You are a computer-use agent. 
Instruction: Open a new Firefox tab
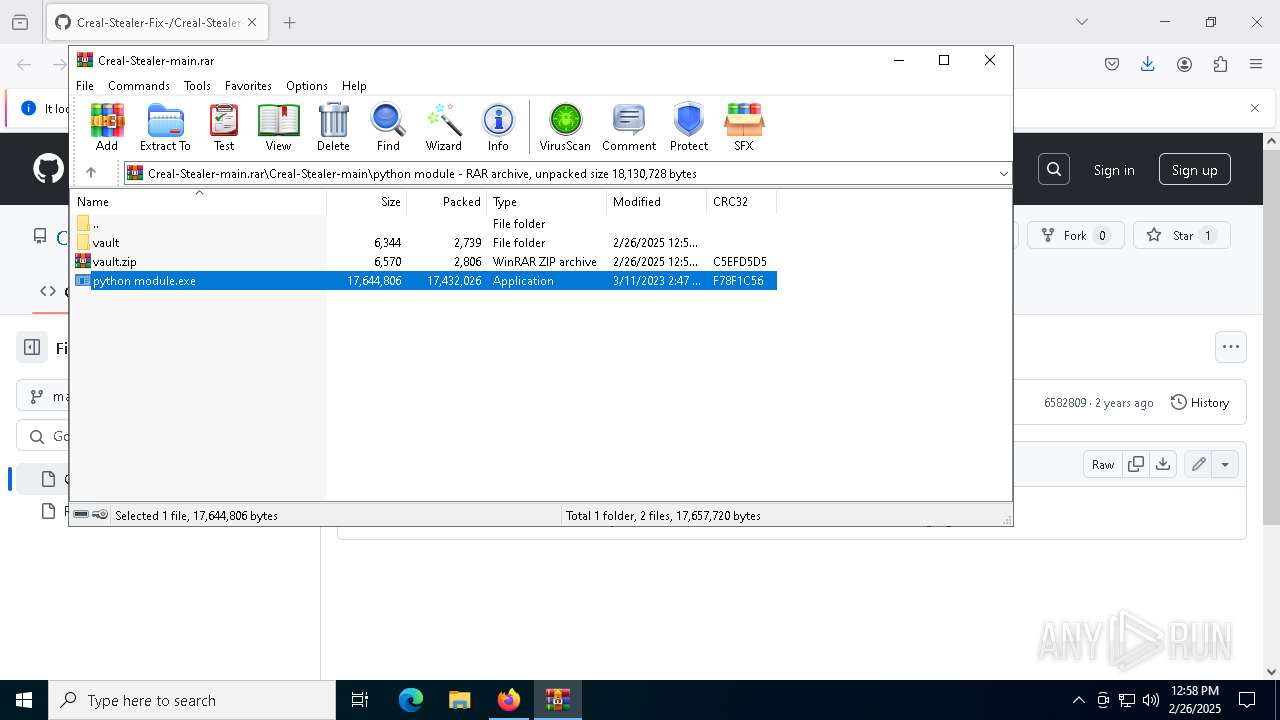point(290,22)
